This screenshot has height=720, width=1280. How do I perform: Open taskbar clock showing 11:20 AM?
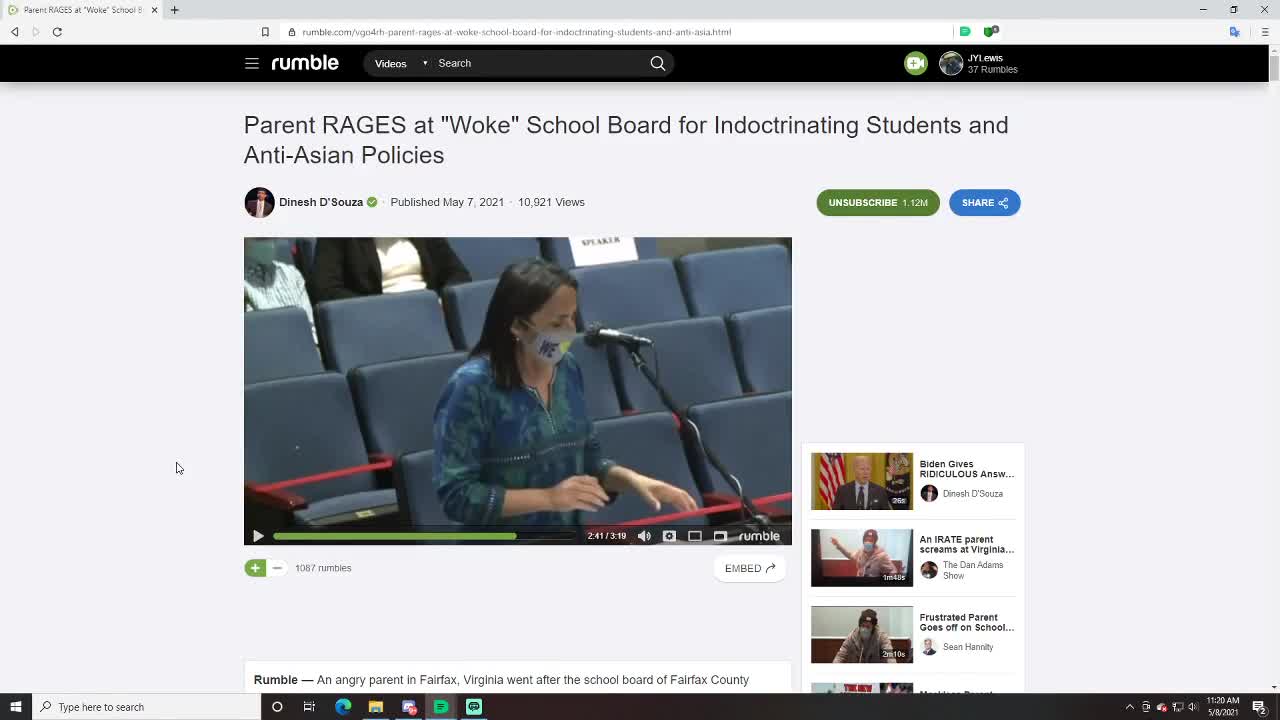[1223, 707]
